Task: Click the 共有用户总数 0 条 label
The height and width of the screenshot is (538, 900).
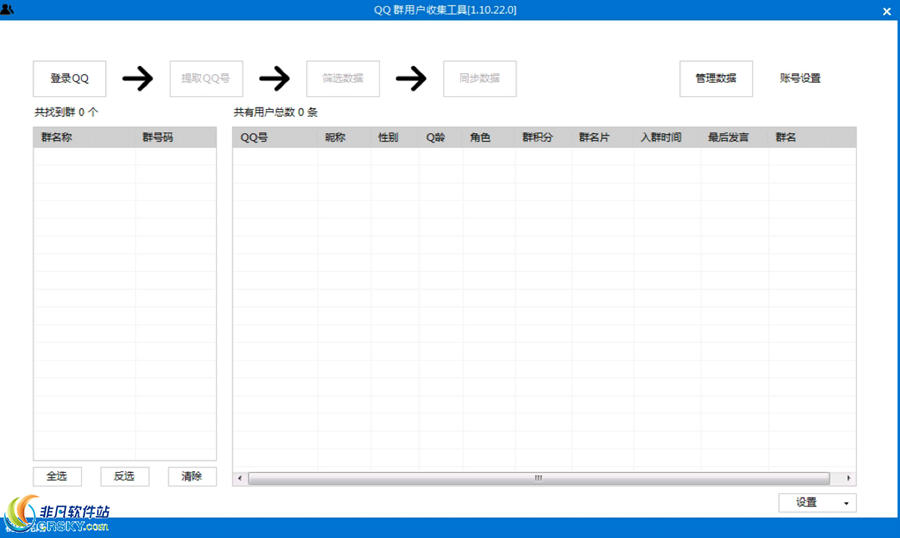Action: [276, 112]
